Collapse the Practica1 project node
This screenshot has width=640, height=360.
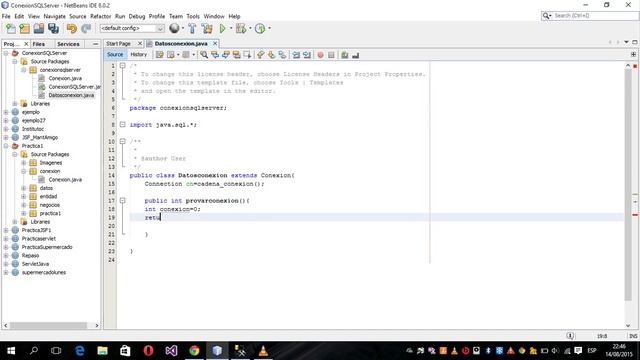click(6, 146)
